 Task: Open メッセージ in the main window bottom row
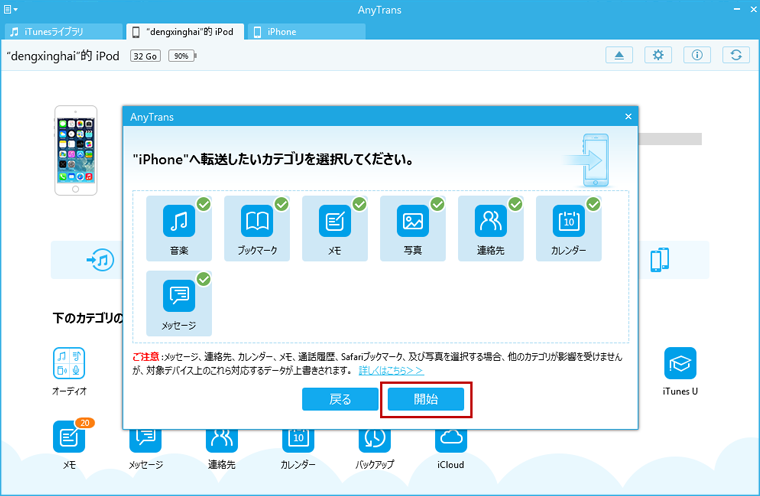coord(145,449)
